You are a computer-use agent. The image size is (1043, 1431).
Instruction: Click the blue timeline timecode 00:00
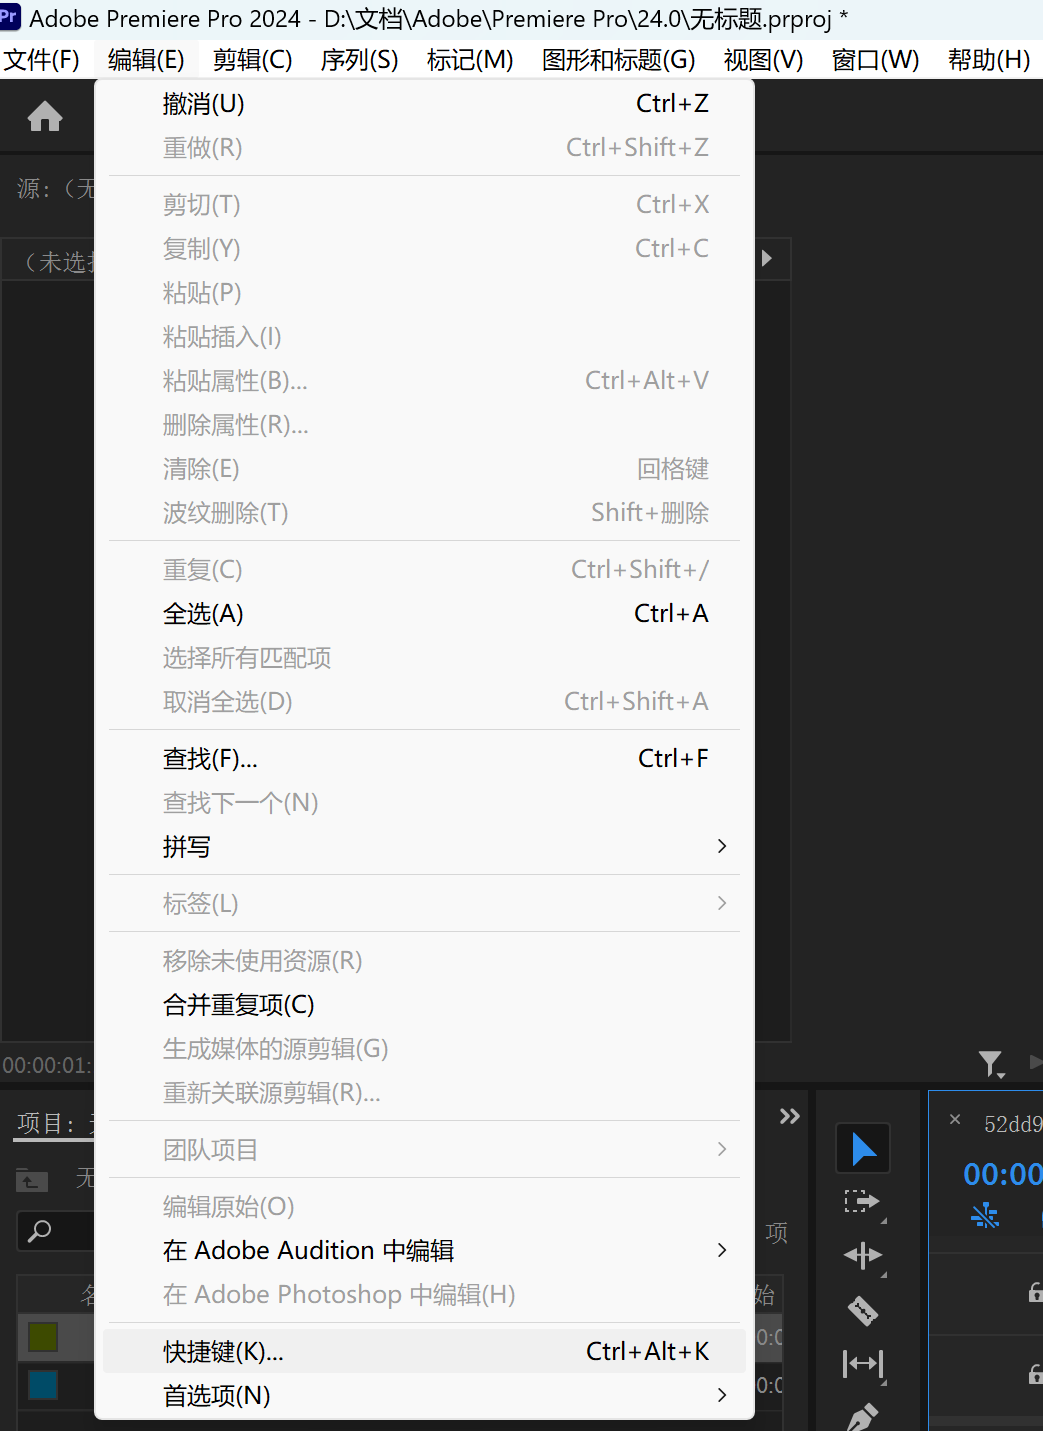coord(1002,1174)
